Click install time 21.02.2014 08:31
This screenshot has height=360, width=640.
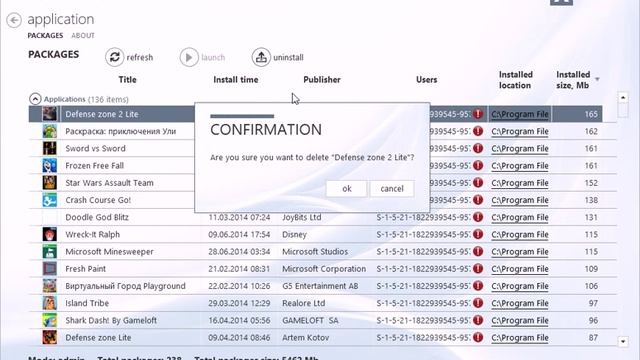click(x=239, y=269)
